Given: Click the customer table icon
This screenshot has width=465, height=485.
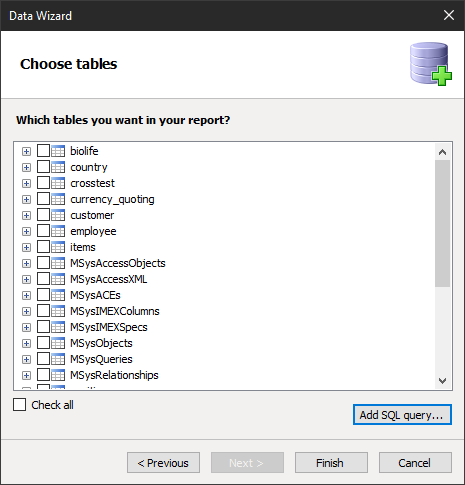Looking at the screenshot, I should coord(58,215).
